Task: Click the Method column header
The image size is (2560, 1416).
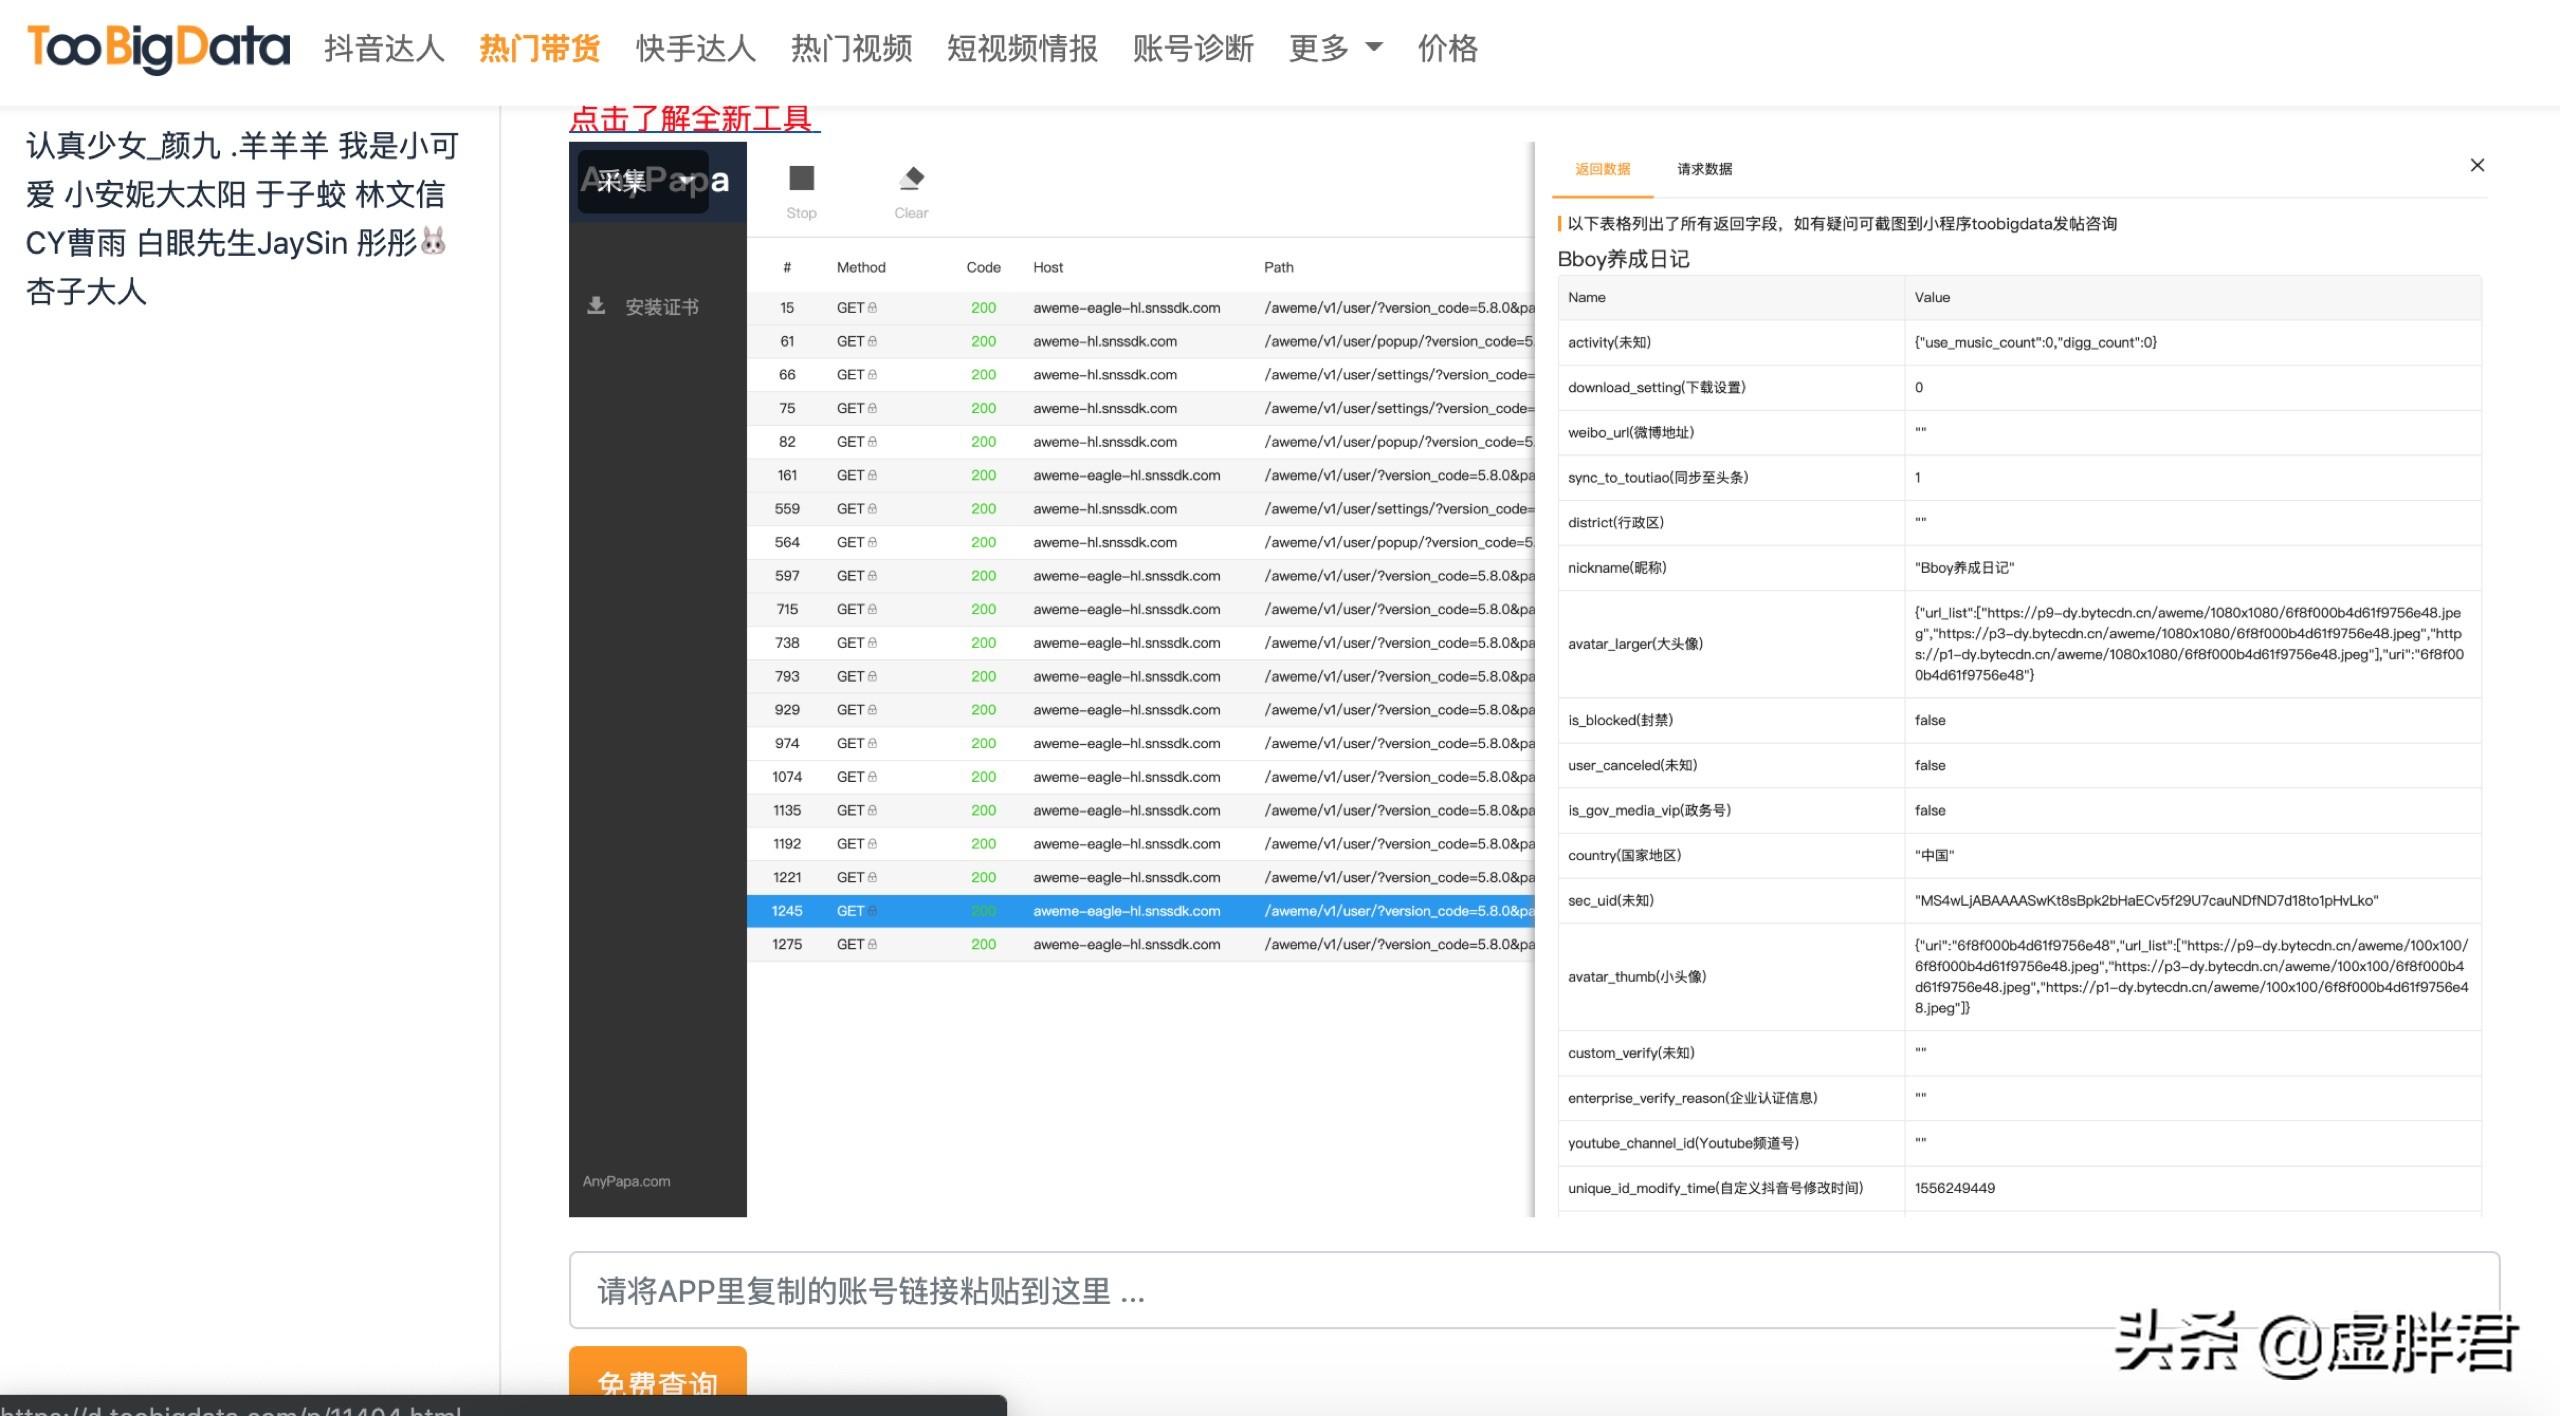Action: tap(861, 267)
